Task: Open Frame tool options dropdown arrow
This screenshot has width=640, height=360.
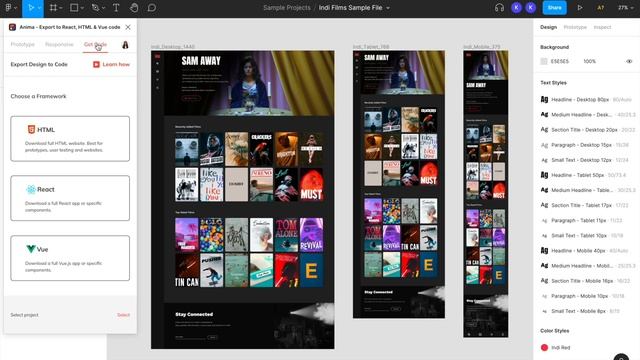Action: (x=61, y=8)
